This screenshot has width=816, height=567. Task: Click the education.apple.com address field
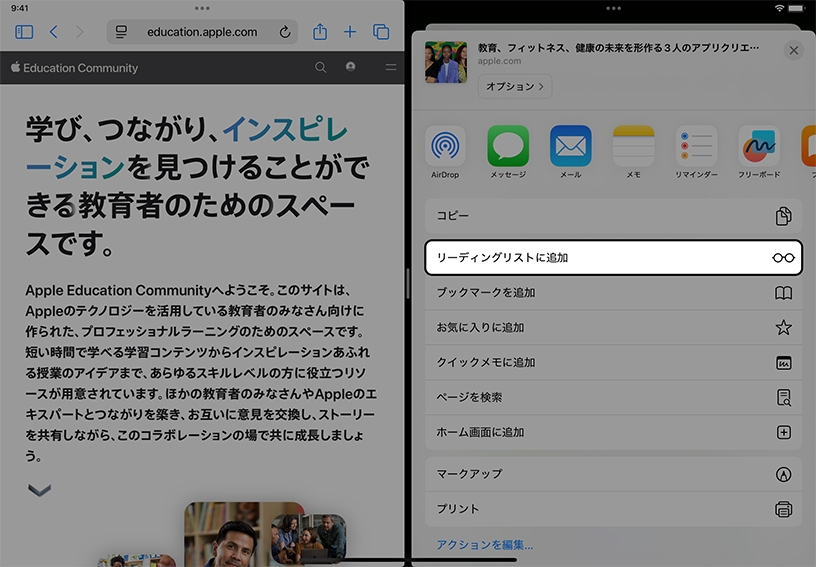pyautogui.click(x=201, y=32)
